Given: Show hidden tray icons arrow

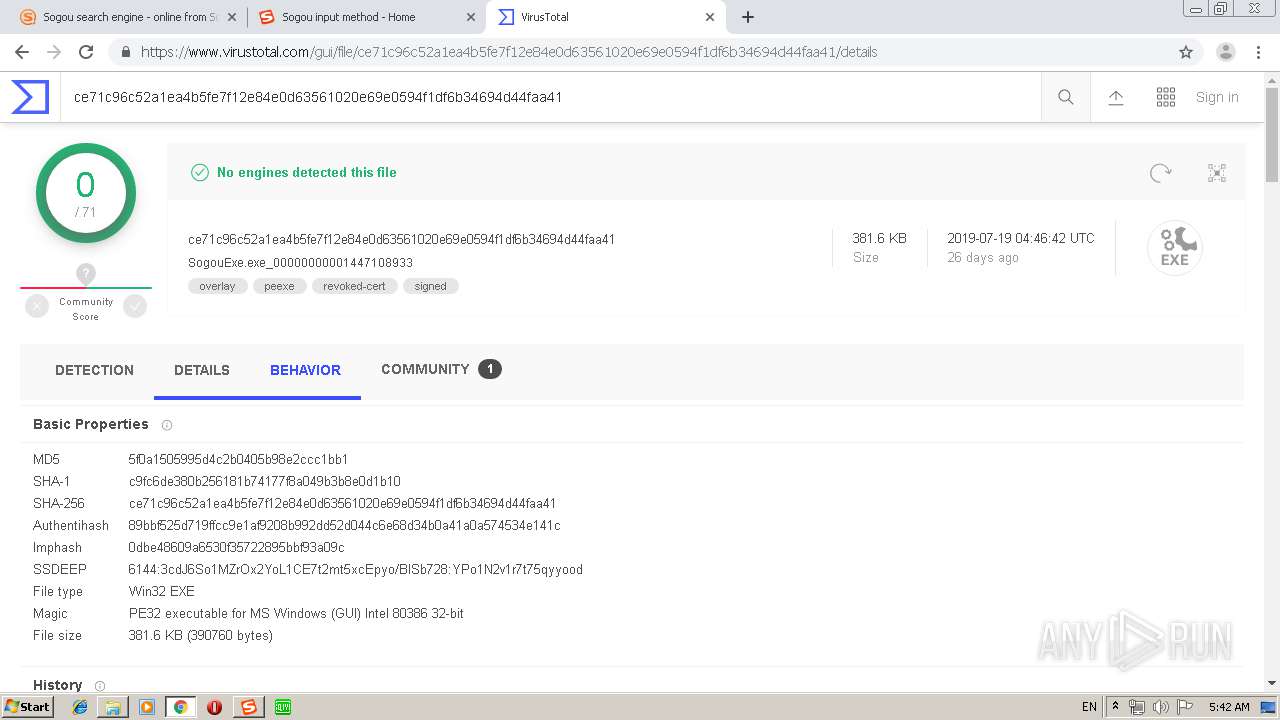Looking at the screenshot, I should point(1115,707).
